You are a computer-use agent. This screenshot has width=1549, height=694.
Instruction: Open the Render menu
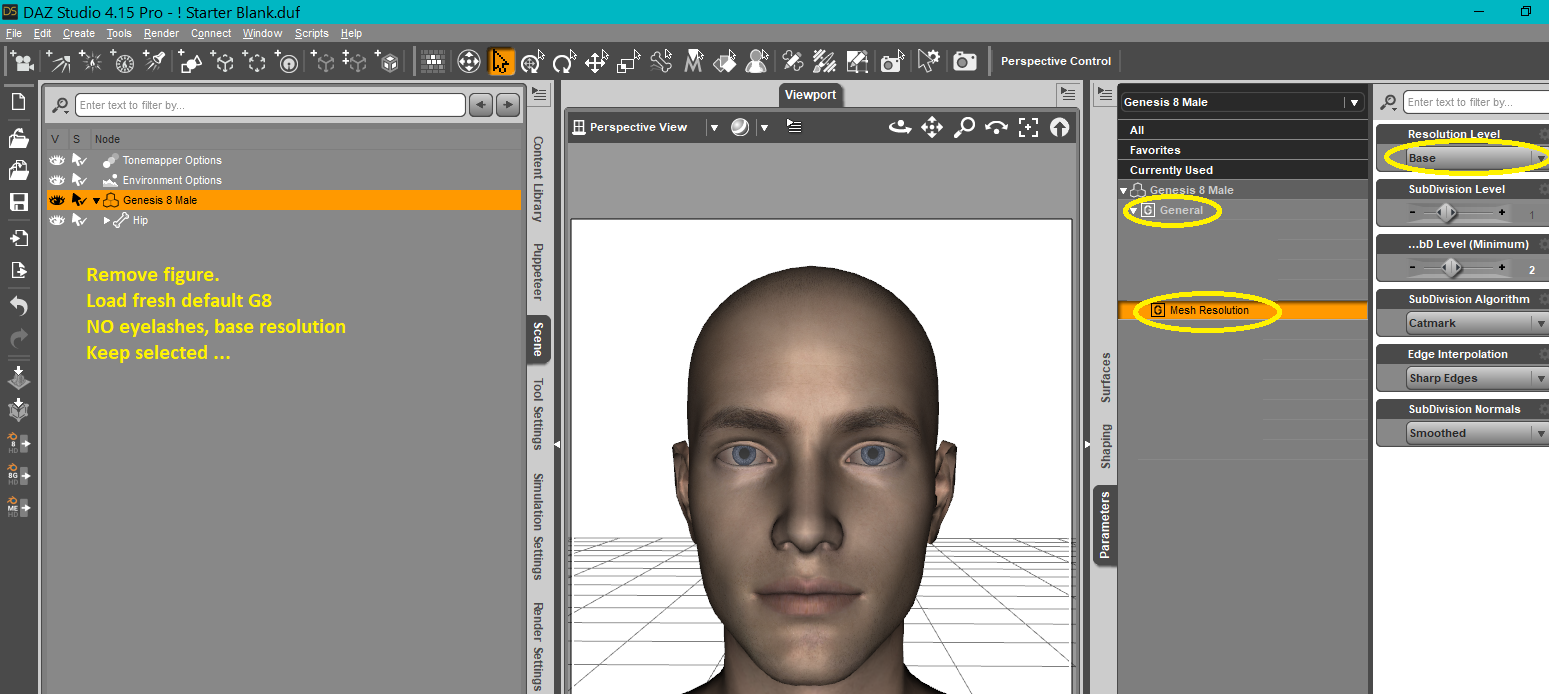click(161, 33)
